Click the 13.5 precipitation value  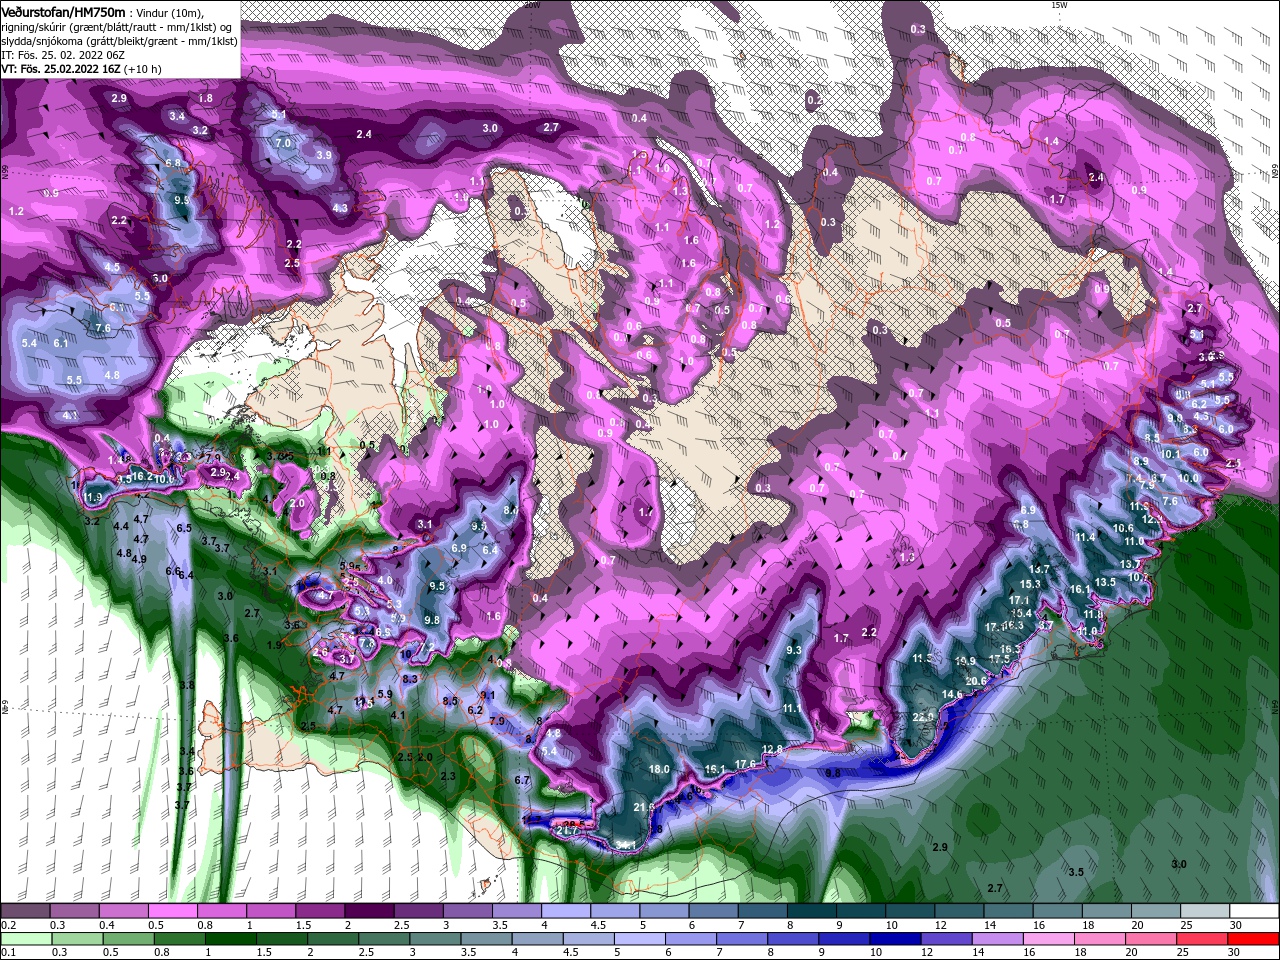[x=1105, y=582]
